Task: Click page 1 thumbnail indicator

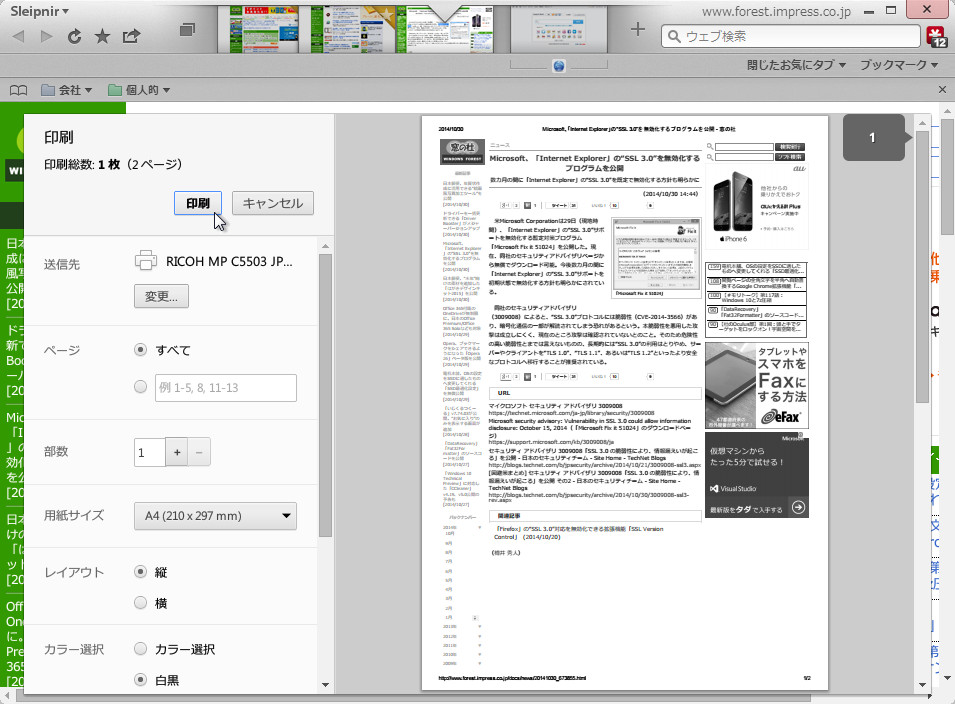Action: pyautogui.click(x=873, y=138)
